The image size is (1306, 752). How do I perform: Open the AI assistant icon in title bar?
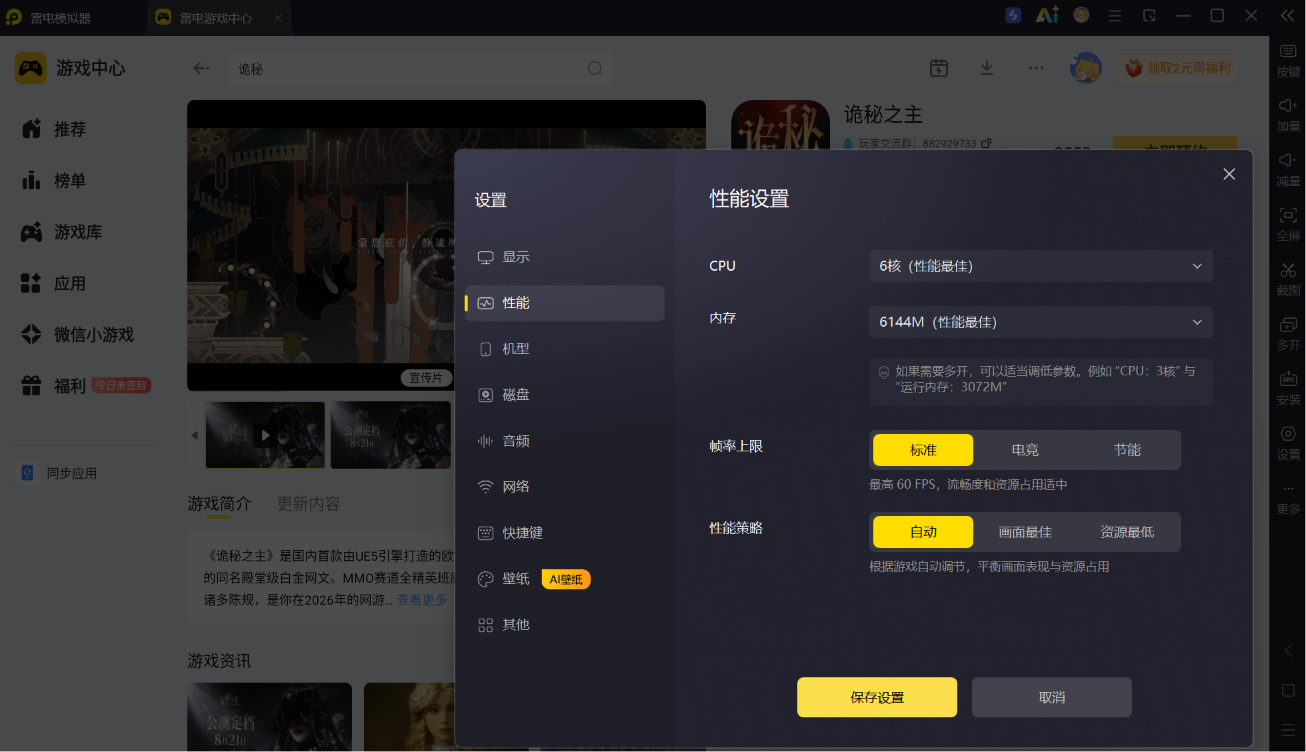tap(1047, 16)
